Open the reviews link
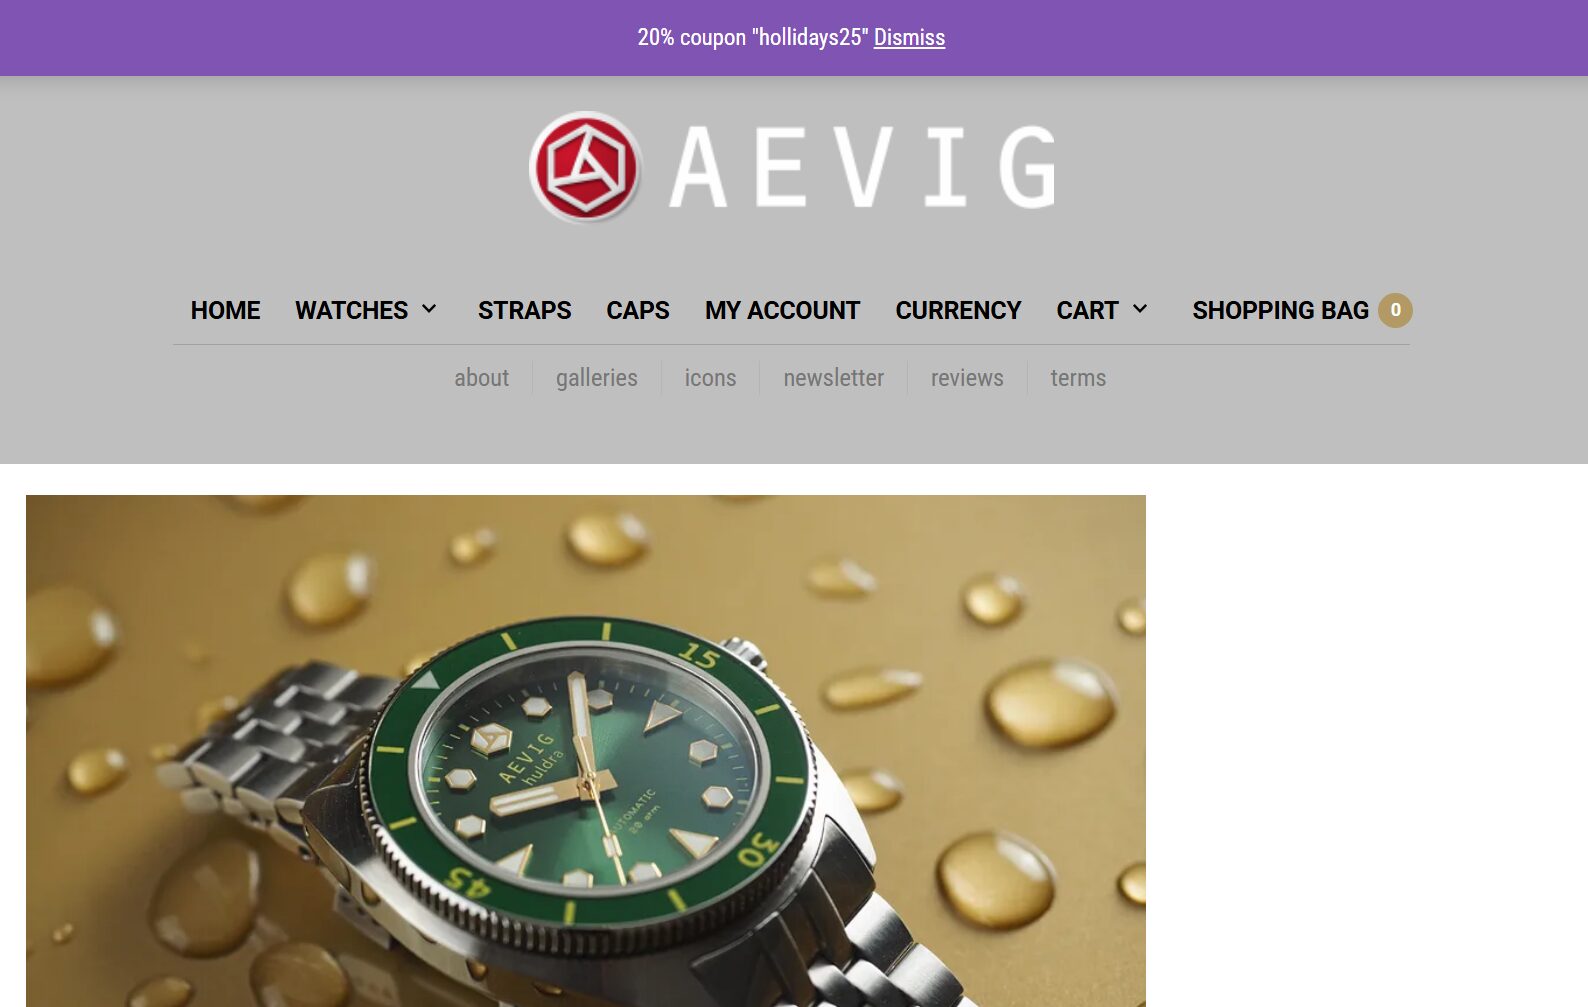Screen dimensions: 1588x1007 [967, 378]
